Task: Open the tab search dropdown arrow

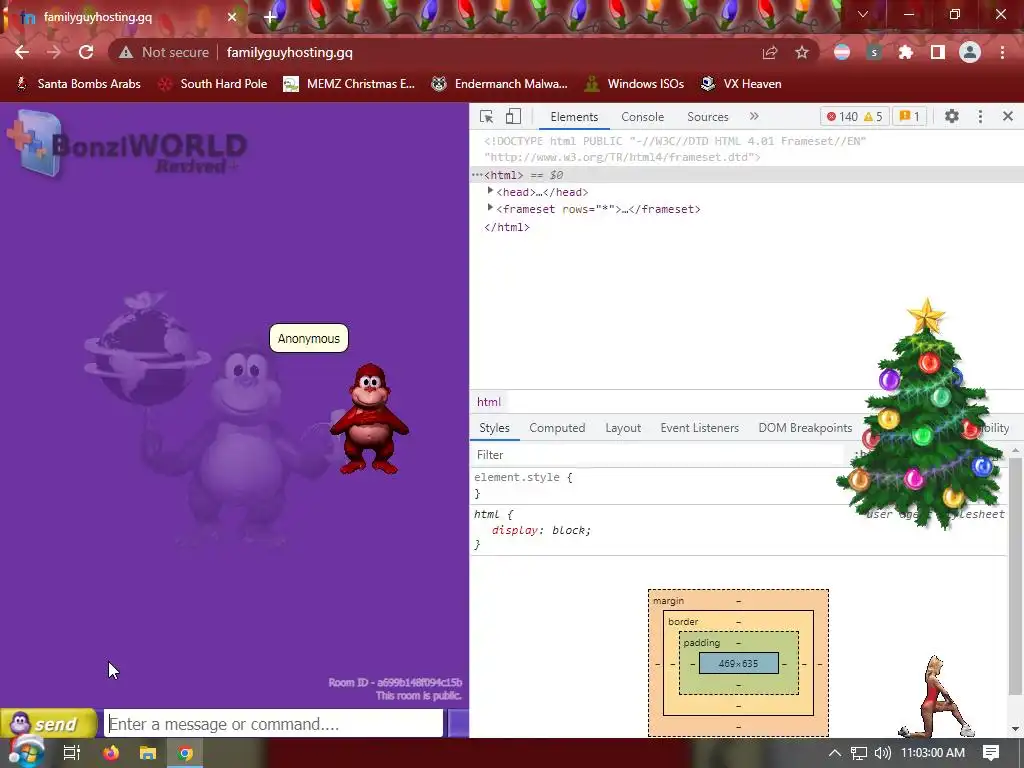Action: [x=863, y=14]
